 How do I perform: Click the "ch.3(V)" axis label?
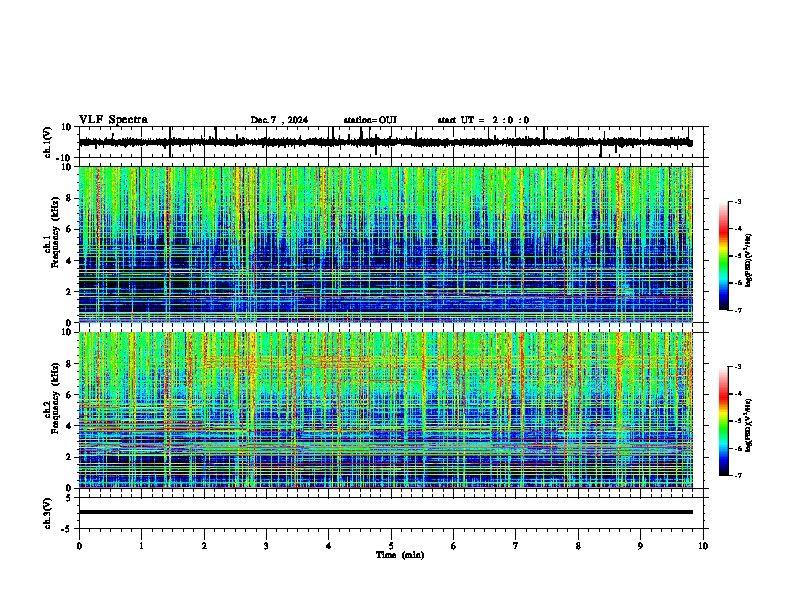click(49, 513)
